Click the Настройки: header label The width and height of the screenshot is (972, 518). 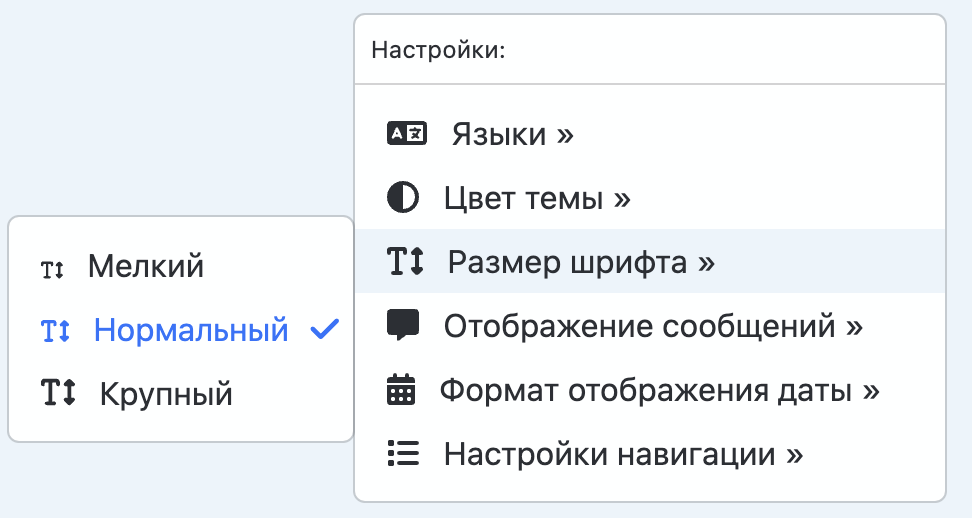(x=438, y=50)
